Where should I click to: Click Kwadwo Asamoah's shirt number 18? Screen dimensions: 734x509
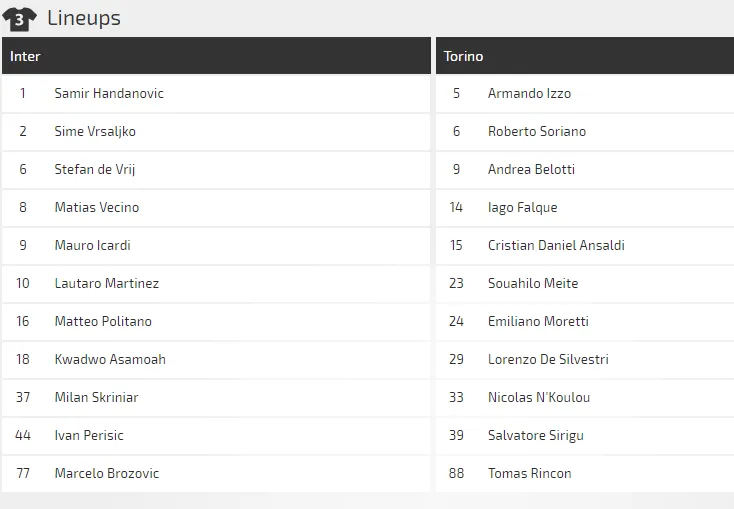click(x=23, y=359)
